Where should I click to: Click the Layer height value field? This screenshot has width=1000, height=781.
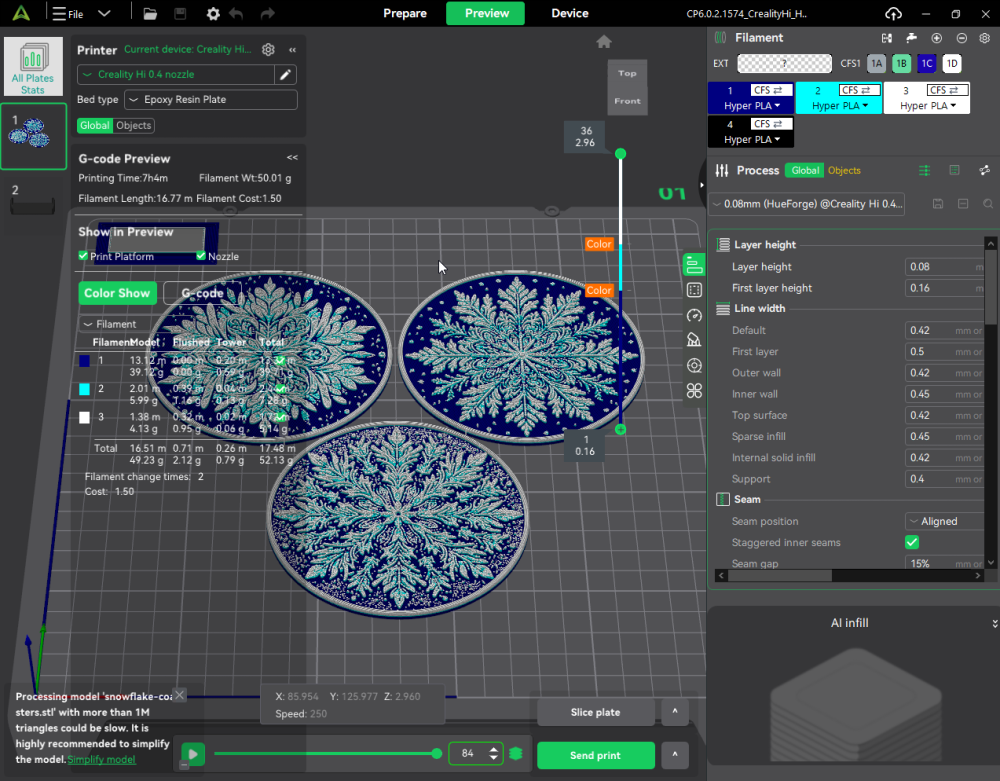point(944,266)
